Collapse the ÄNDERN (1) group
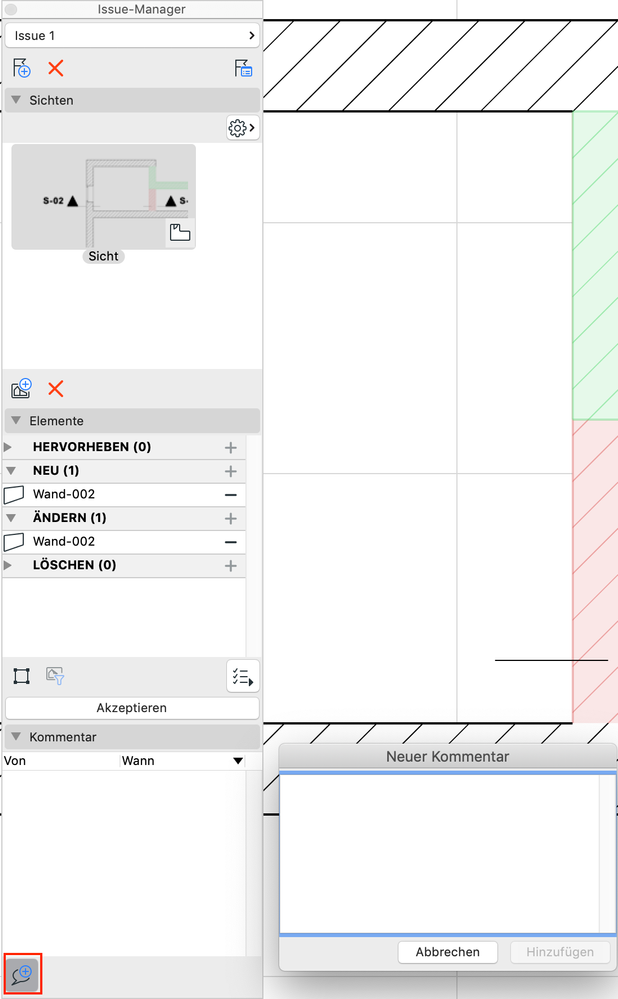The width and height of the screenshot is (618, 999). 10,518
